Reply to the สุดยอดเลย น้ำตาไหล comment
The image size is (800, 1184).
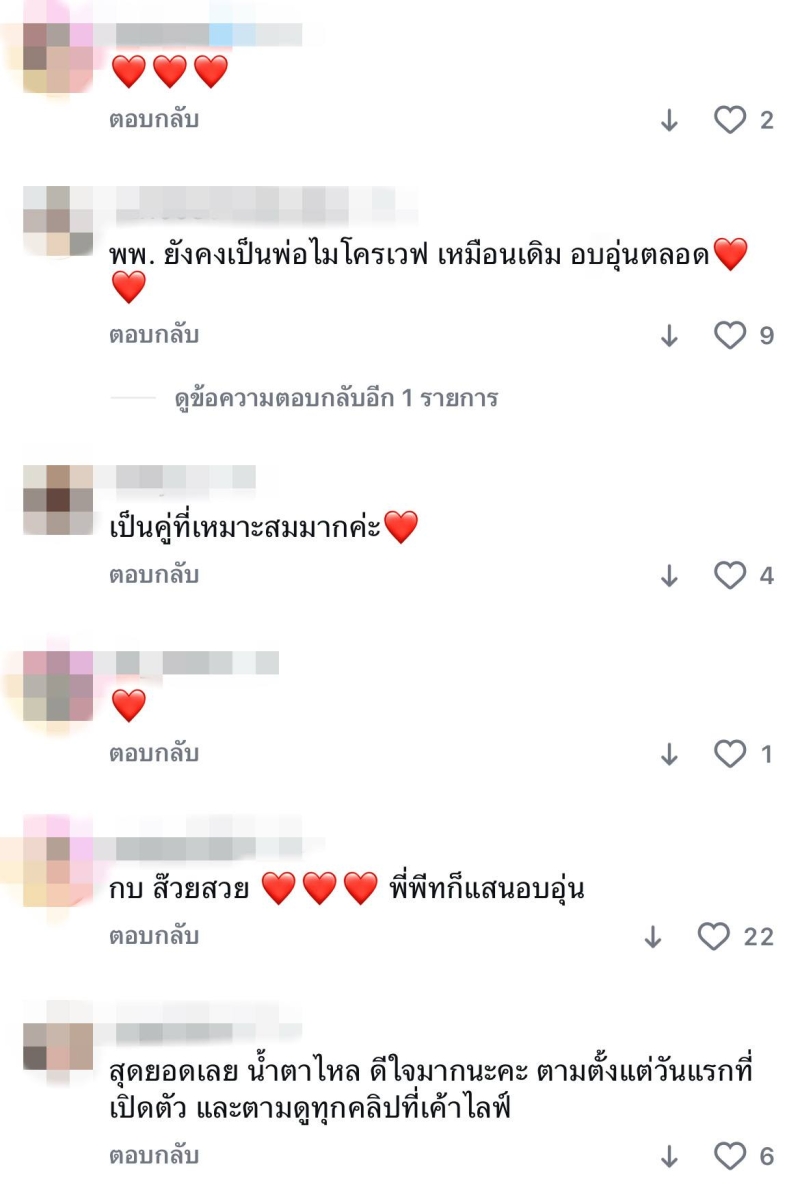(x=154, y=1155)
